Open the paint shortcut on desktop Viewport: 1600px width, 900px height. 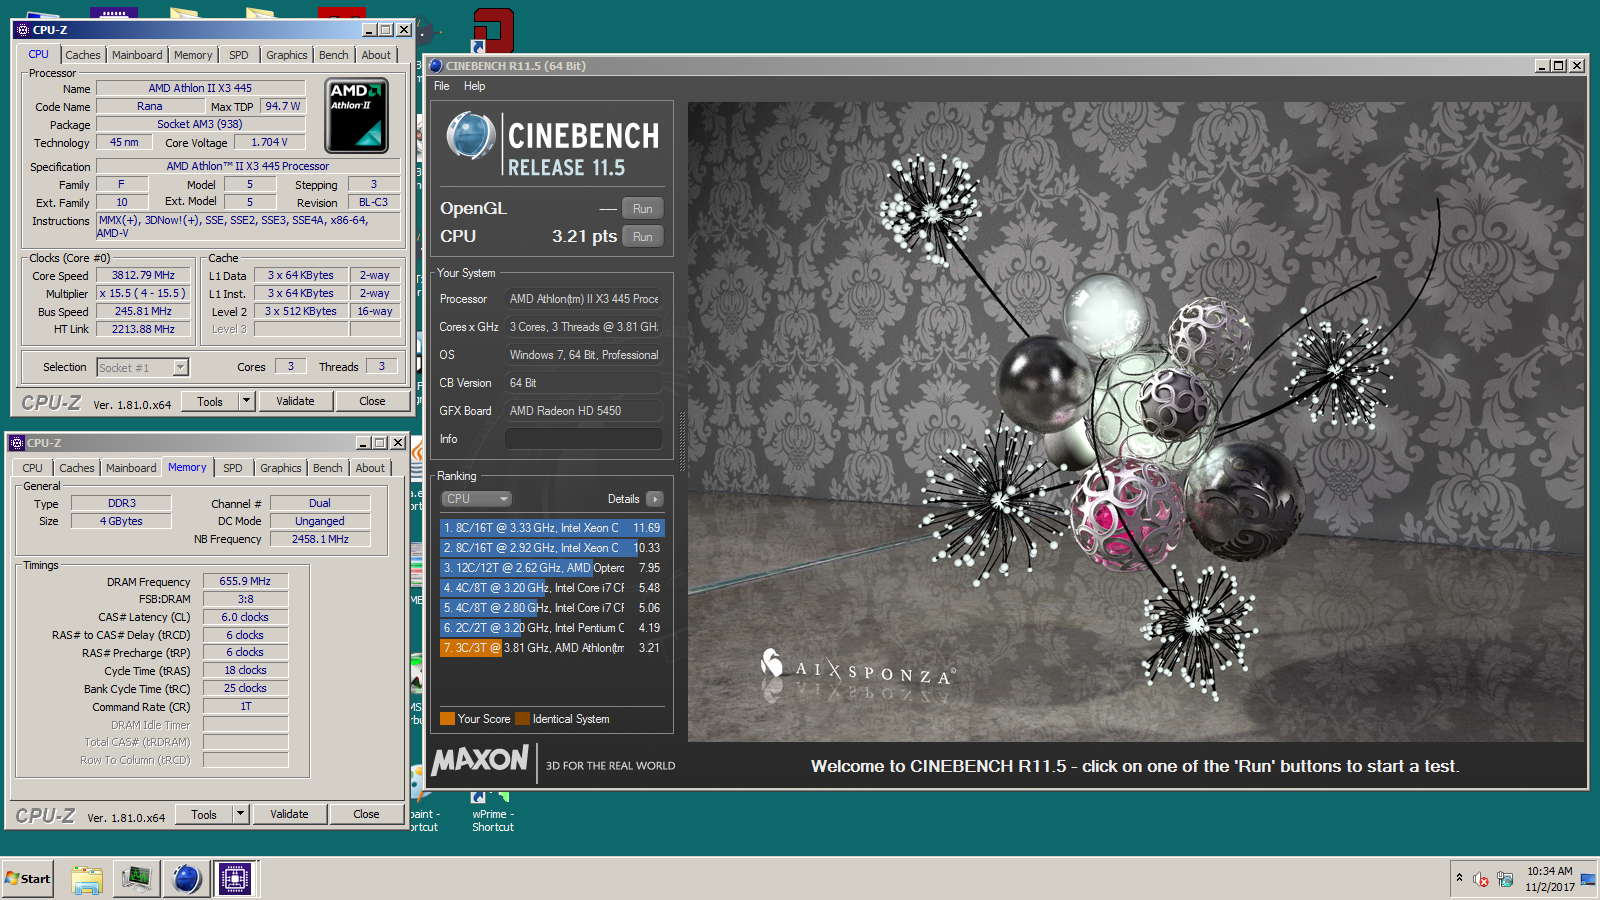click(x=424, y=813)
